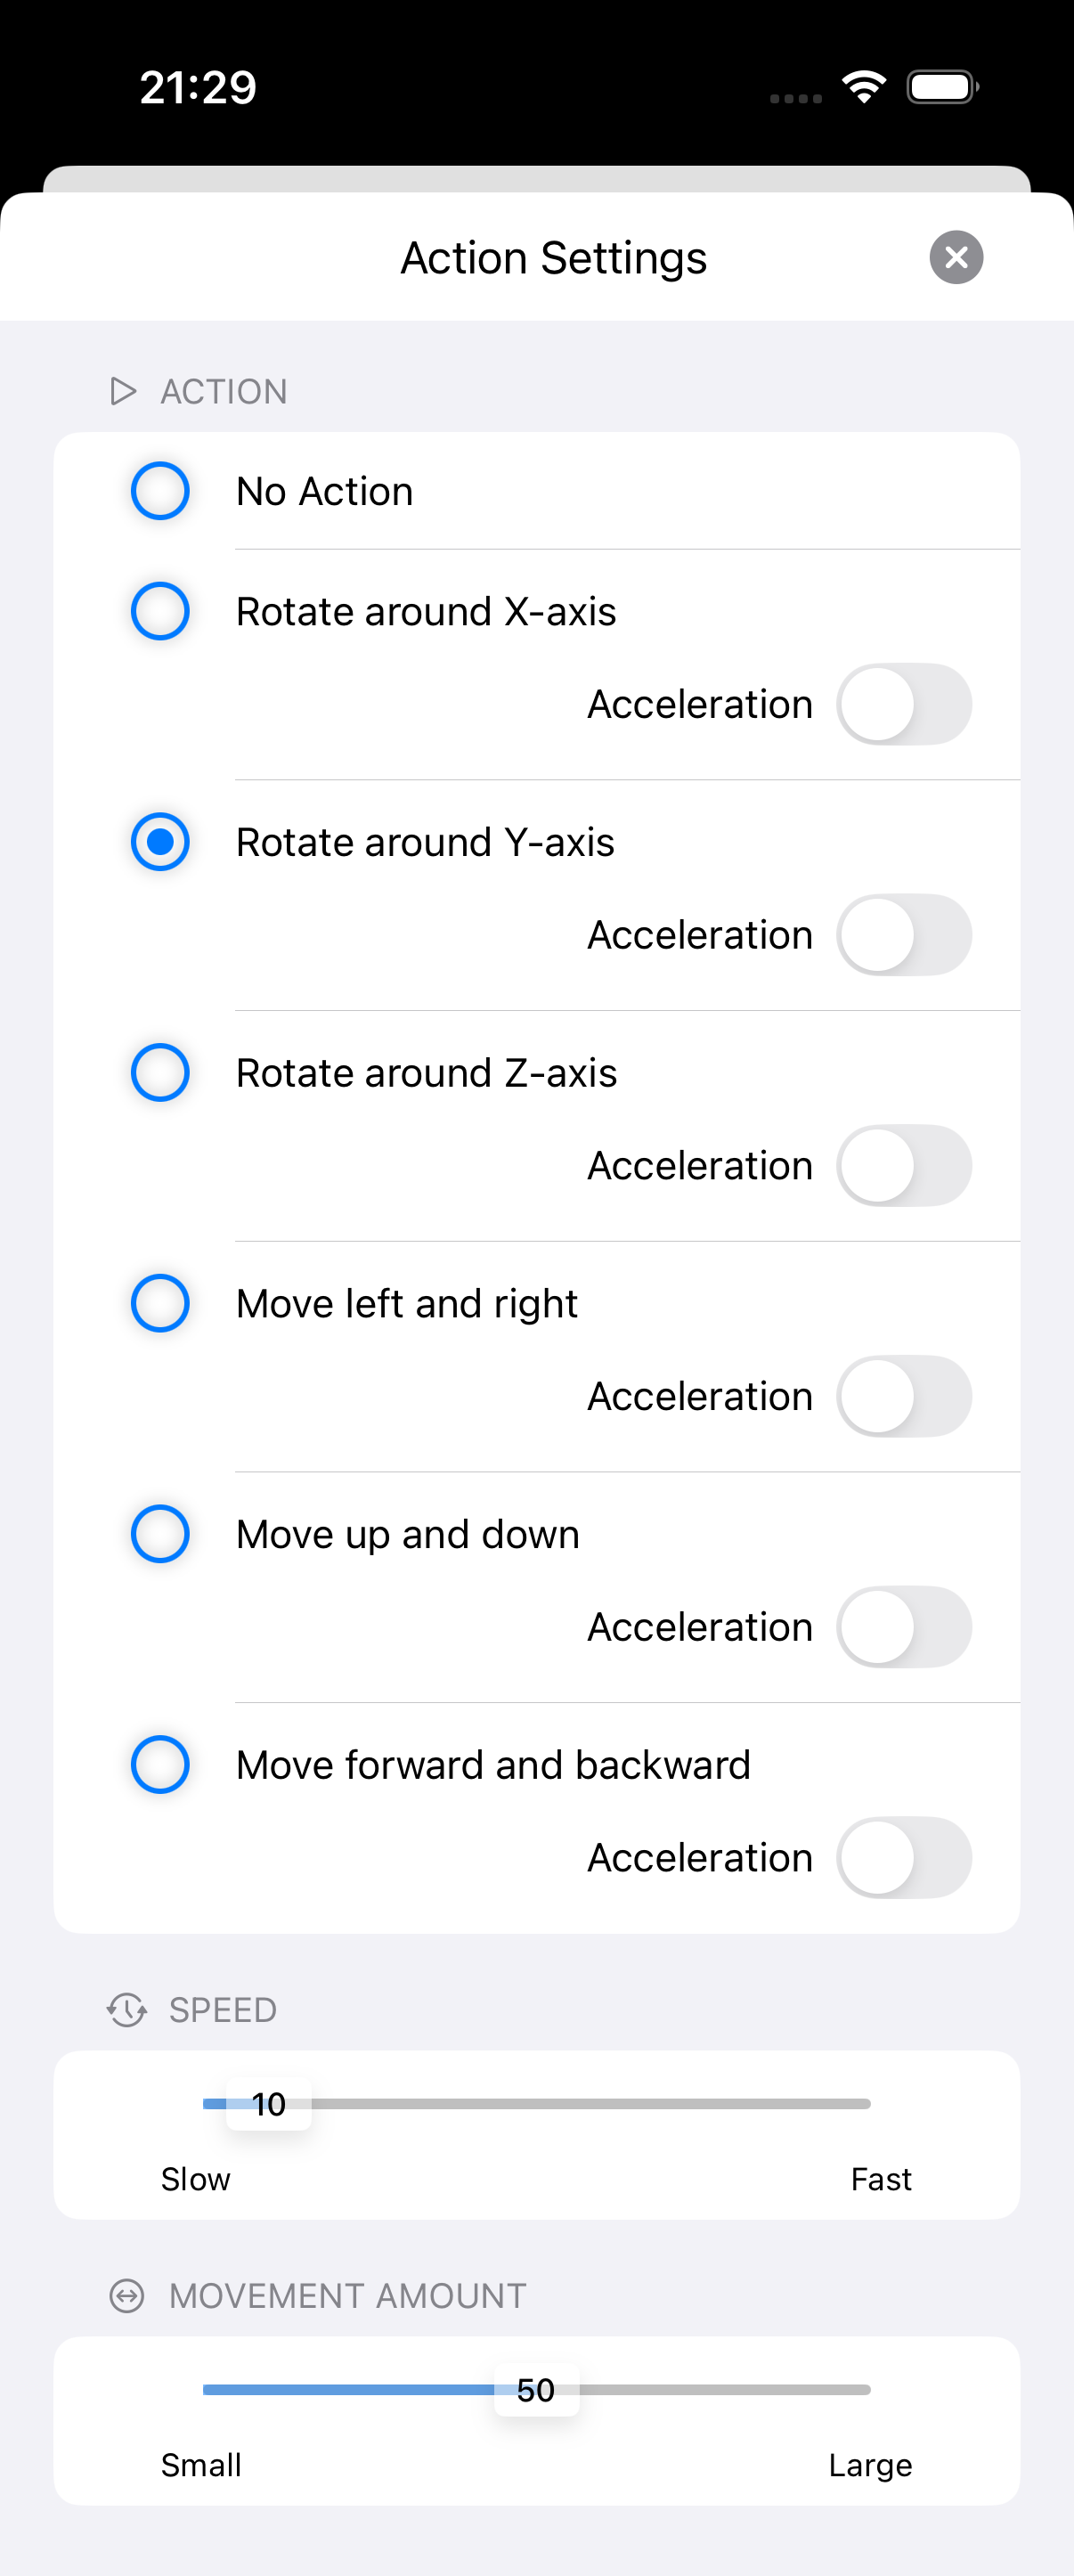
Task: Choose Rotate around Z-axis radio button
Action: pyautogui.click(x=160, y=1072)
